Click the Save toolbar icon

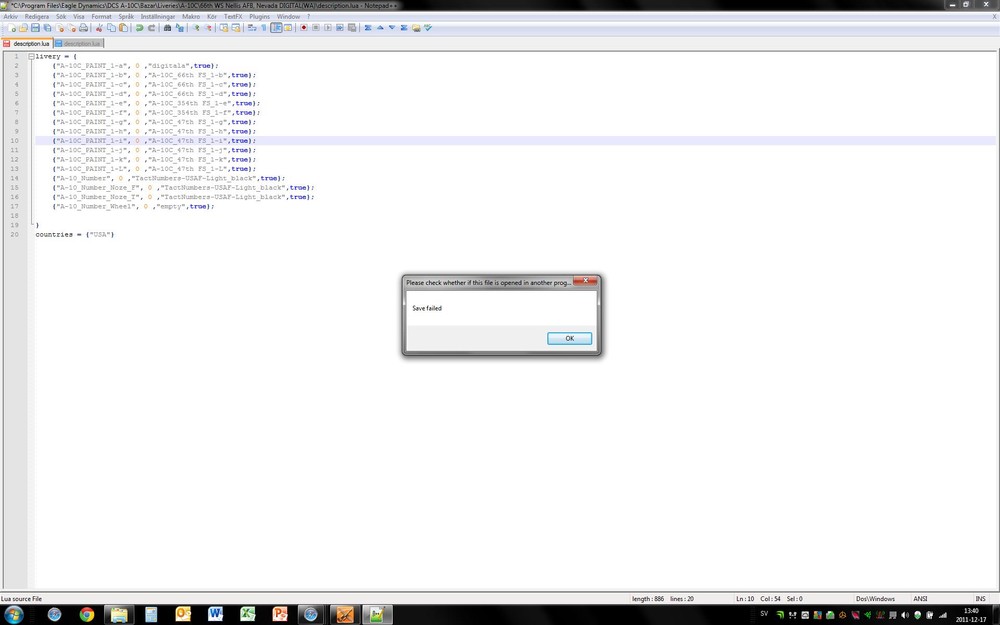(35, 28)
